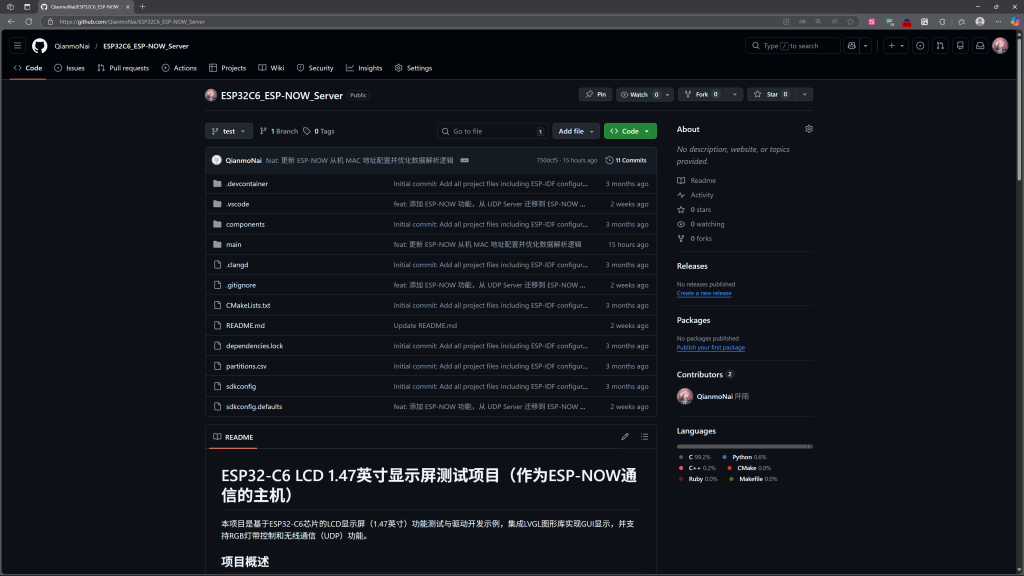
Task: Click the Type / to search box
Action: (792, 46)
